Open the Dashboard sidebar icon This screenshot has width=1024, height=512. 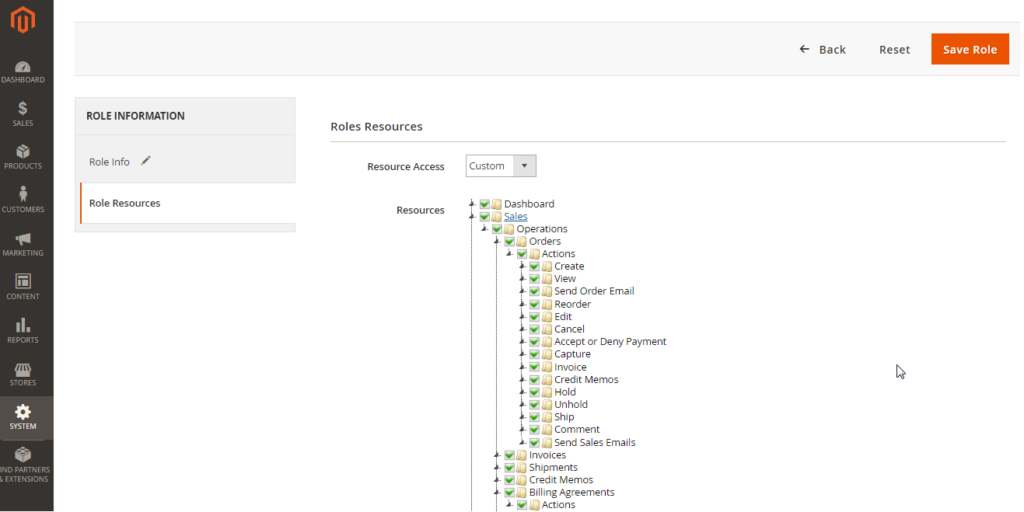pos(23,67)
